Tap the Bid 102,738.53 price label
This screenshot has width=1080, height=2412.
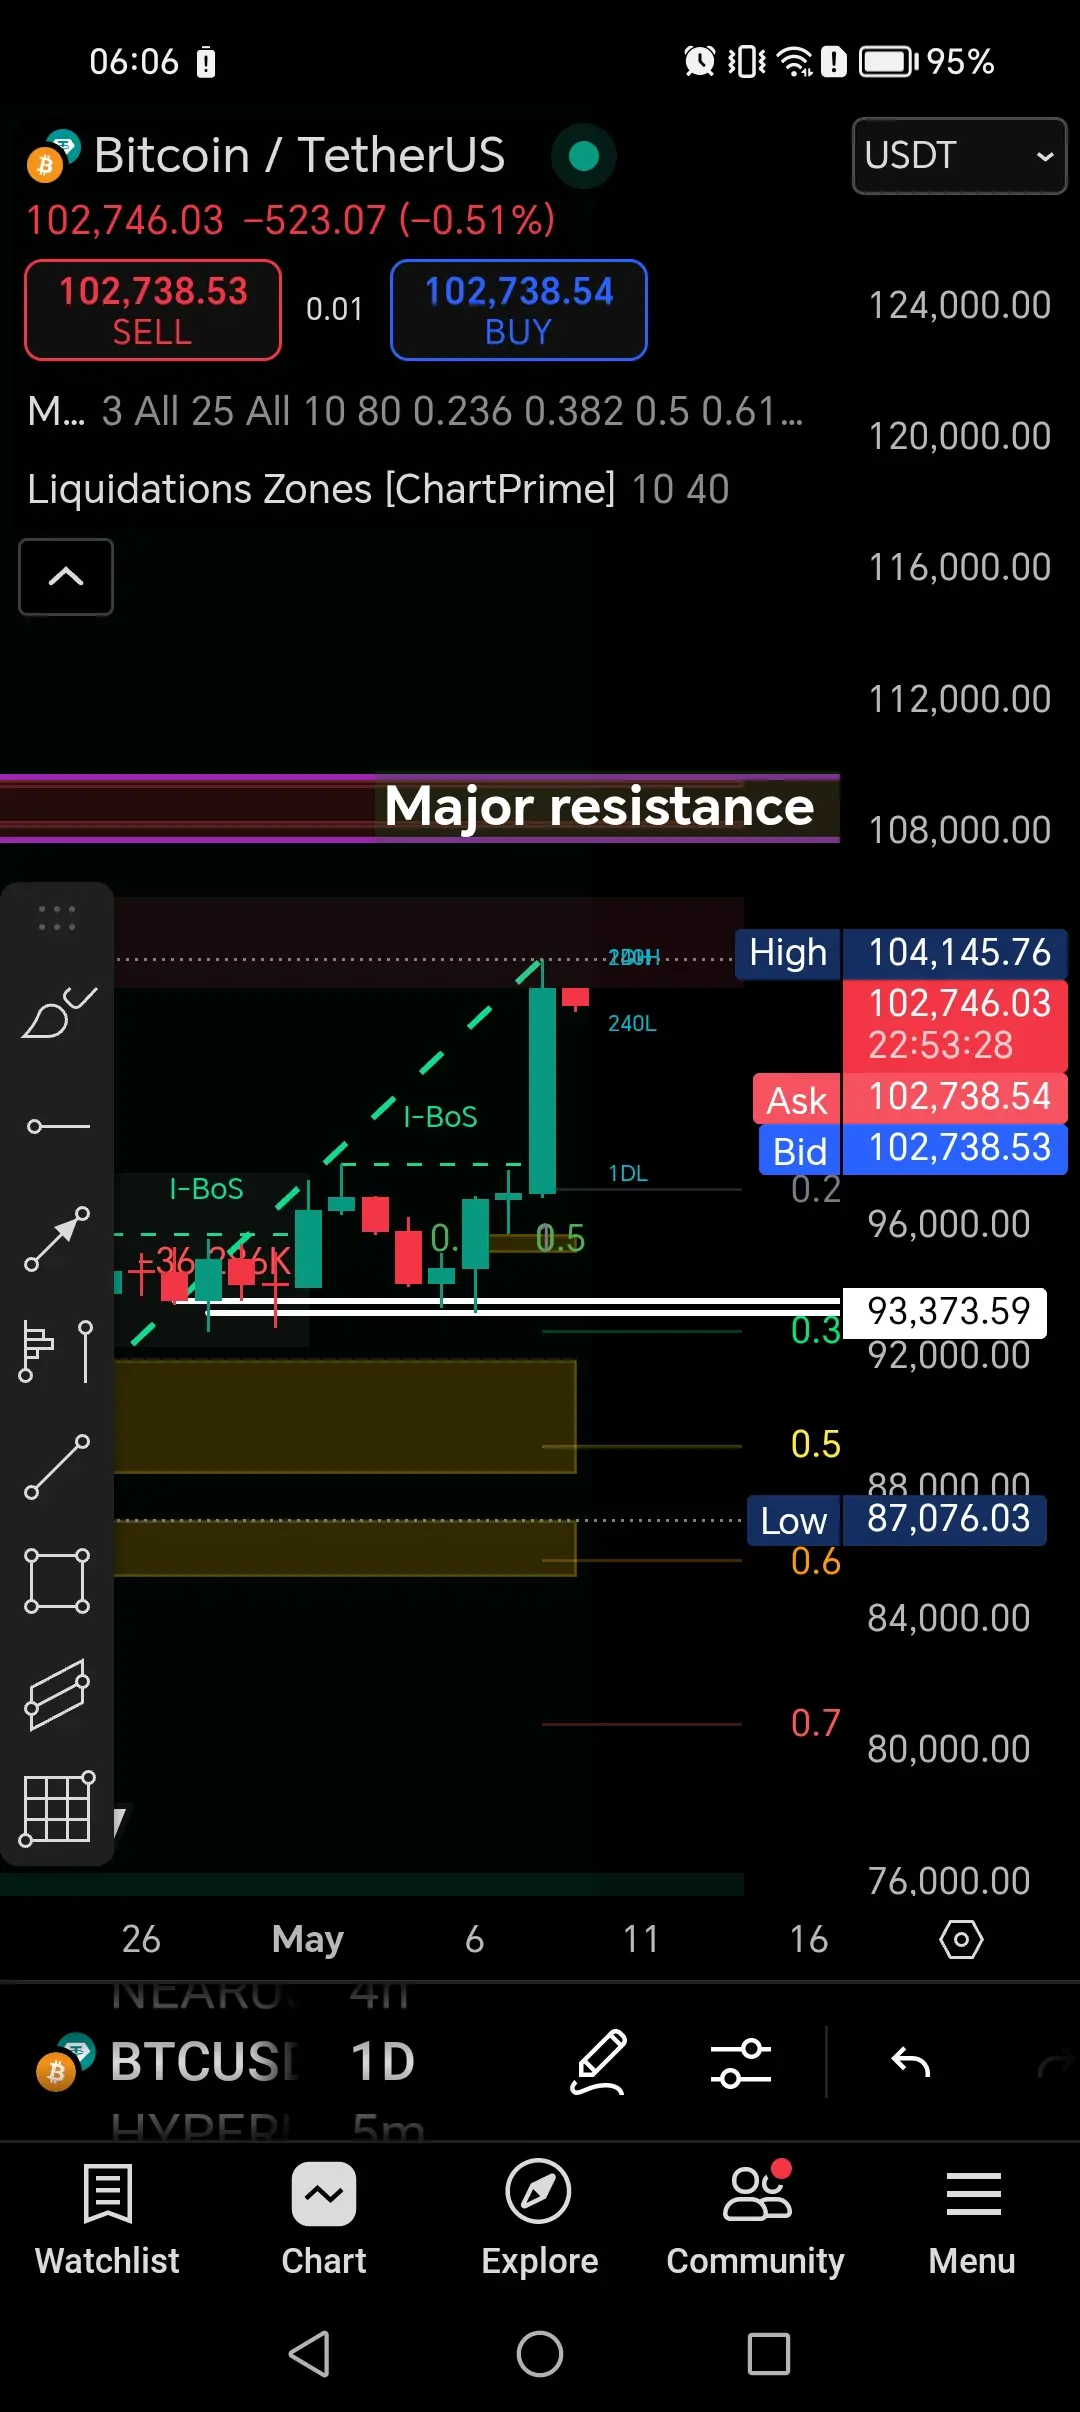click(x=913, y=1149)
